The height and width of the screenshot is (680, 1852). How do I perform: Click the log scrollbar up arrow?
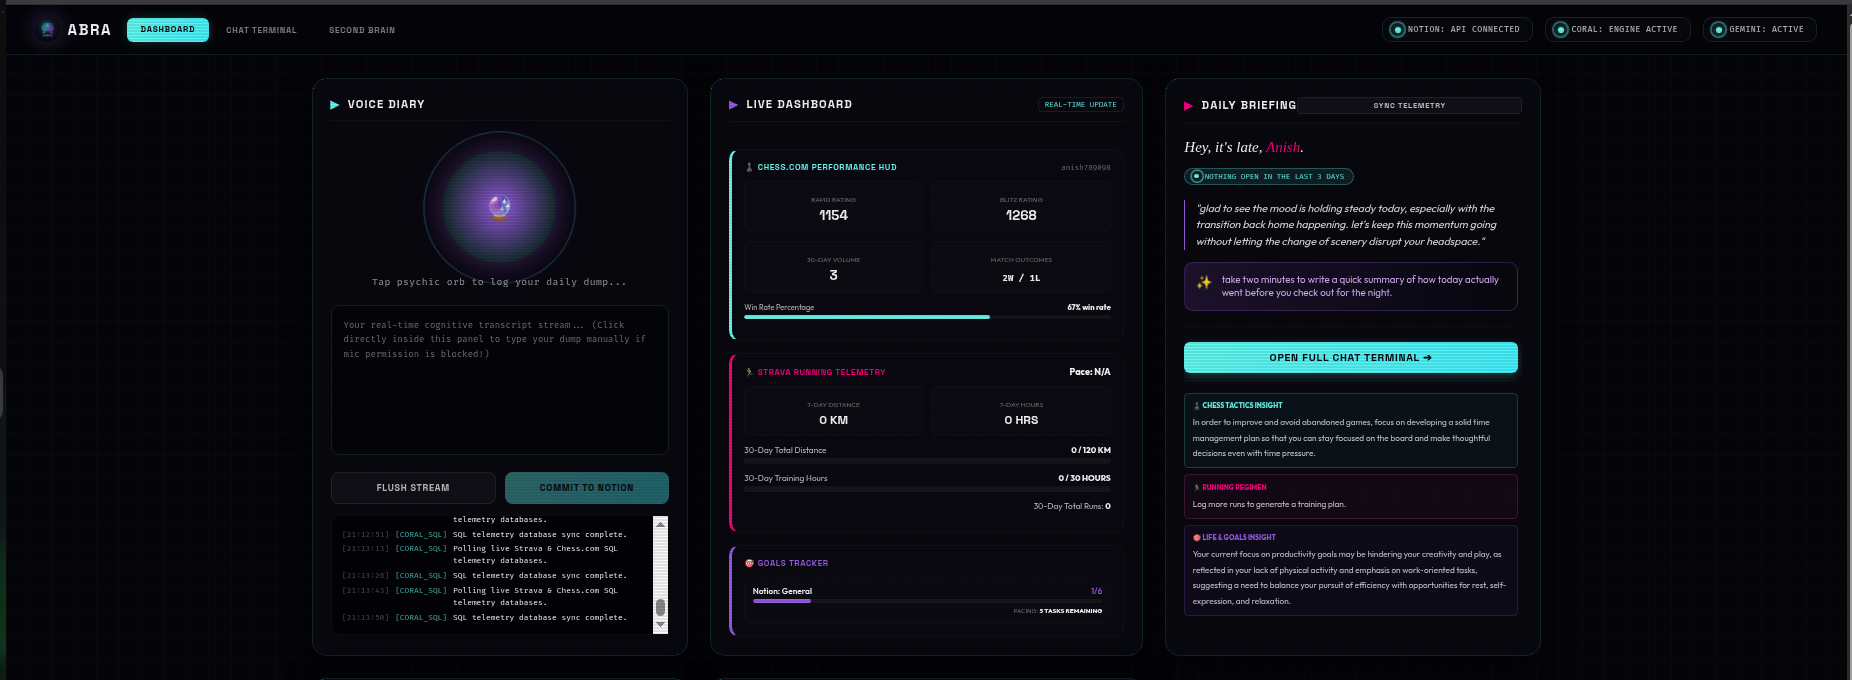pos(660,523)
